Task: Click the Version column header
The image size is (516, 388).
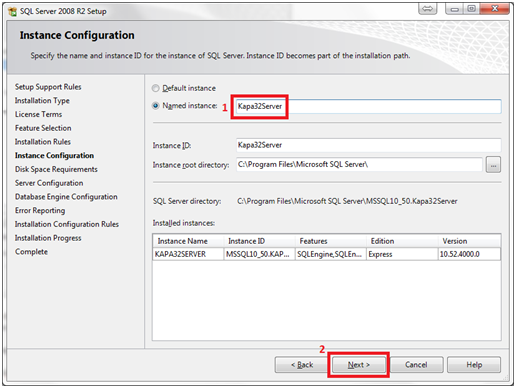Action: click(469, 241)
